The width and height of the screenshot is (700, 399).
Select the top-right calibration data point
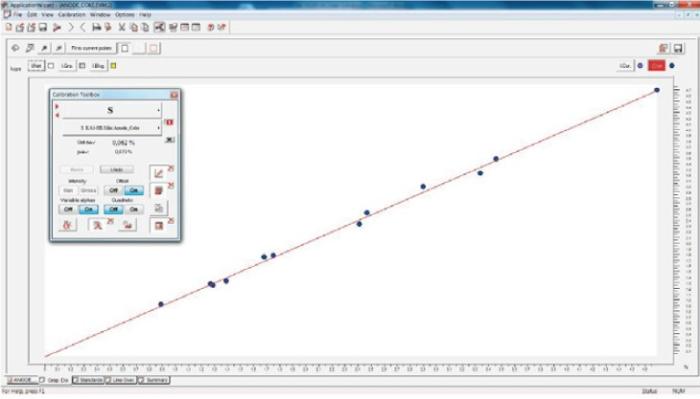coord(657,90)
